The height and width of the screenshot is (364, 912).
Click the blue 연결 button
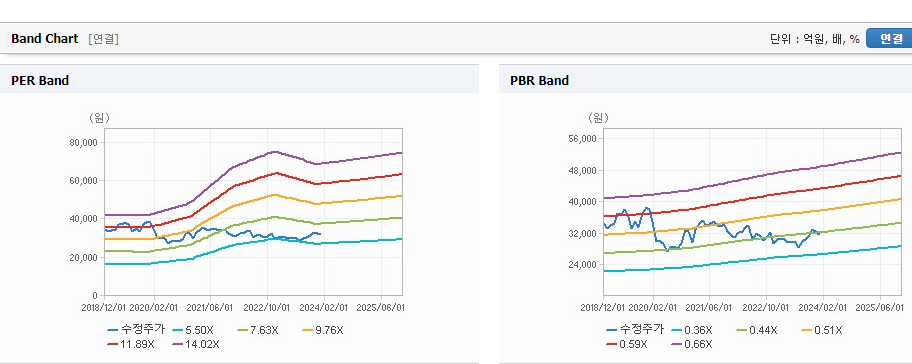[889, 38]
